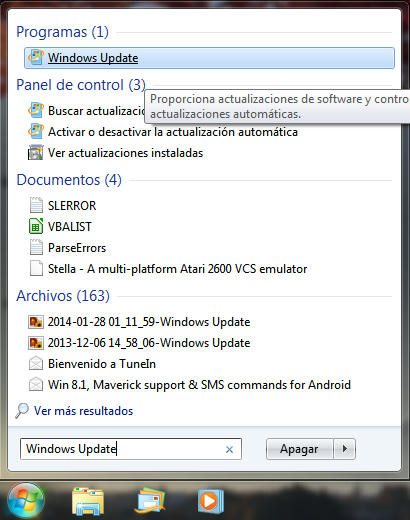The height and width of the screenshot is (520, 410).
Task: Open the SLERROR document
Action: click(x=72, y=205)
